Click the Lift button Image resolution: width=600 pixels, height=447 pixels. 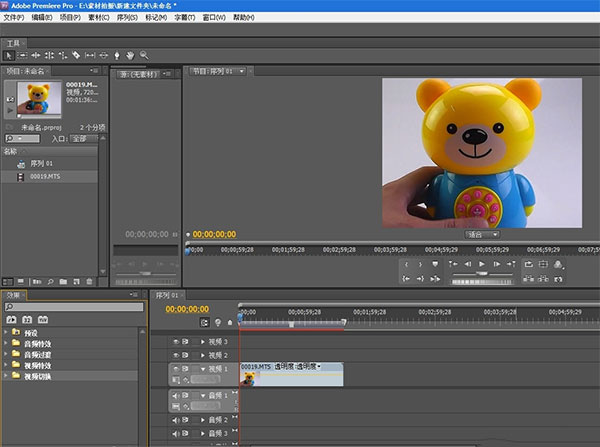coord(528,279)
